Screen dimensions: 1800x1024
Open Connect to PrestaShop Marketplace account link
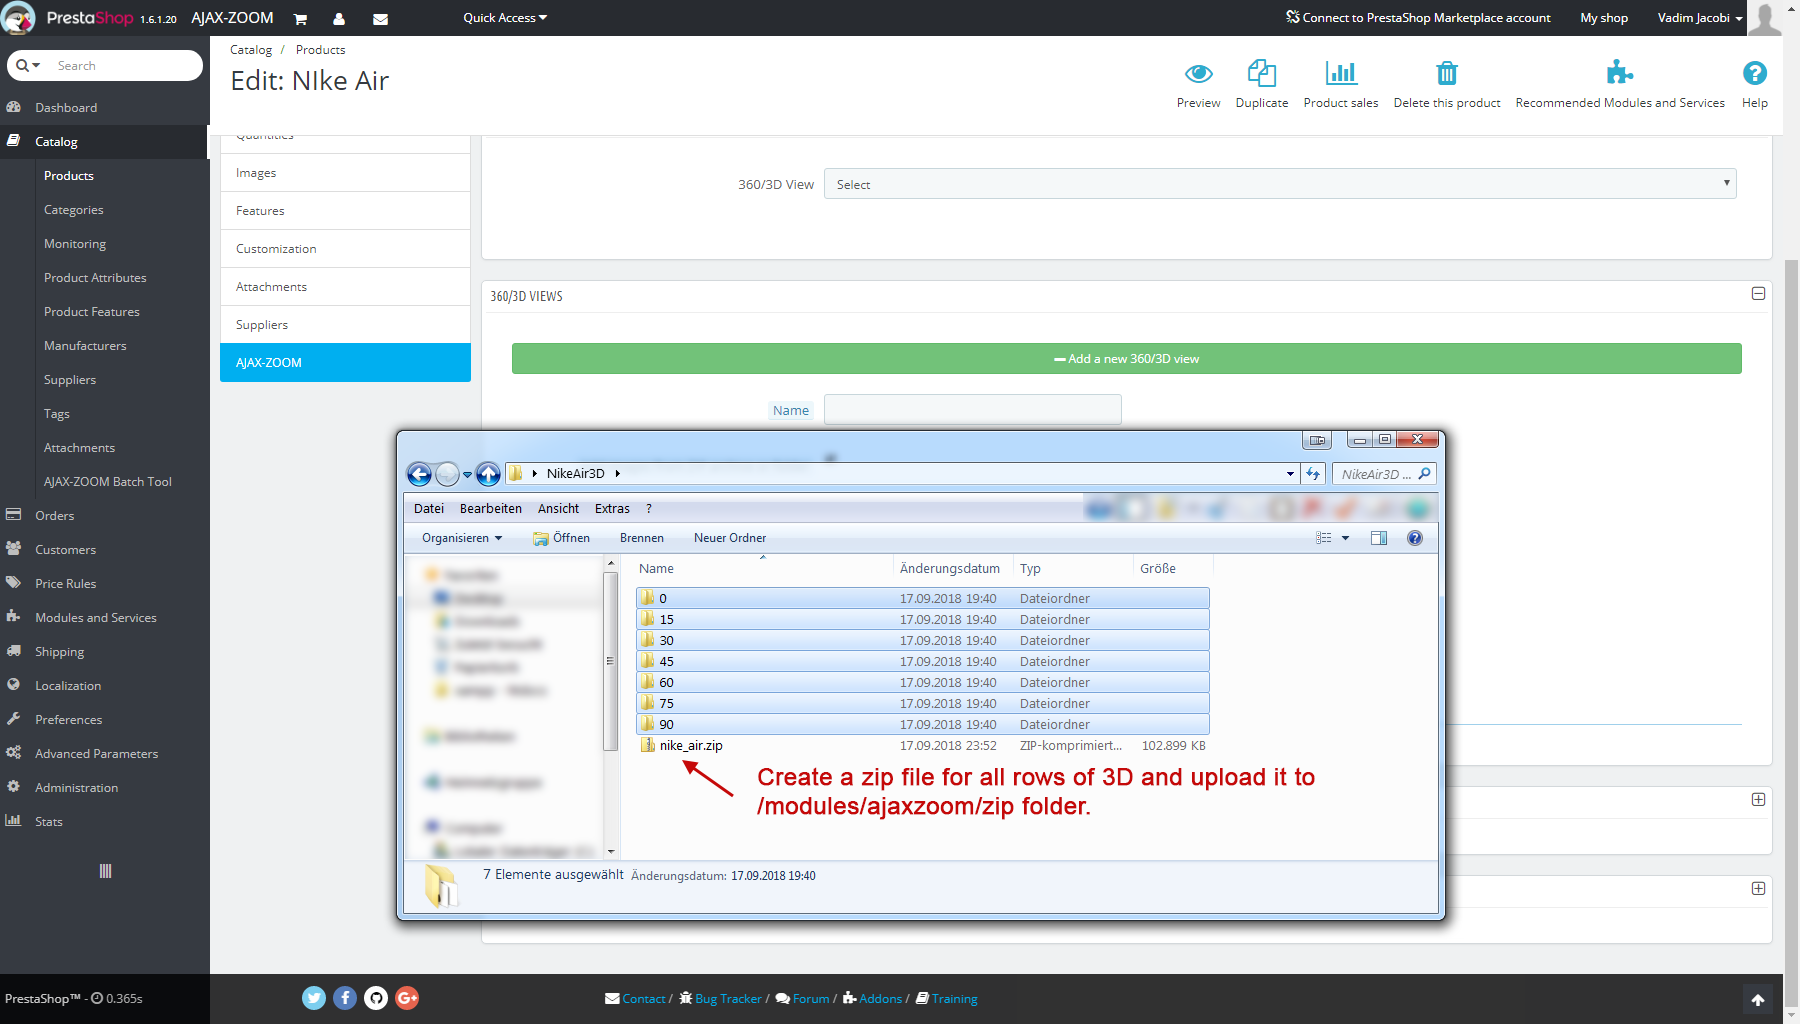coord(1418,18)
